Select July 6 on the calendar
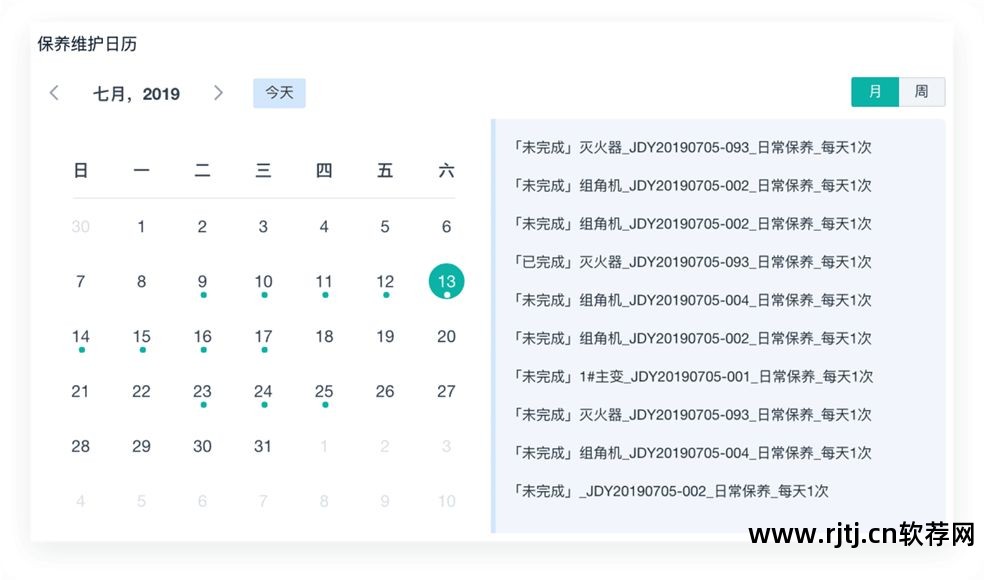 pyautogui.click(x=446, y=227)
